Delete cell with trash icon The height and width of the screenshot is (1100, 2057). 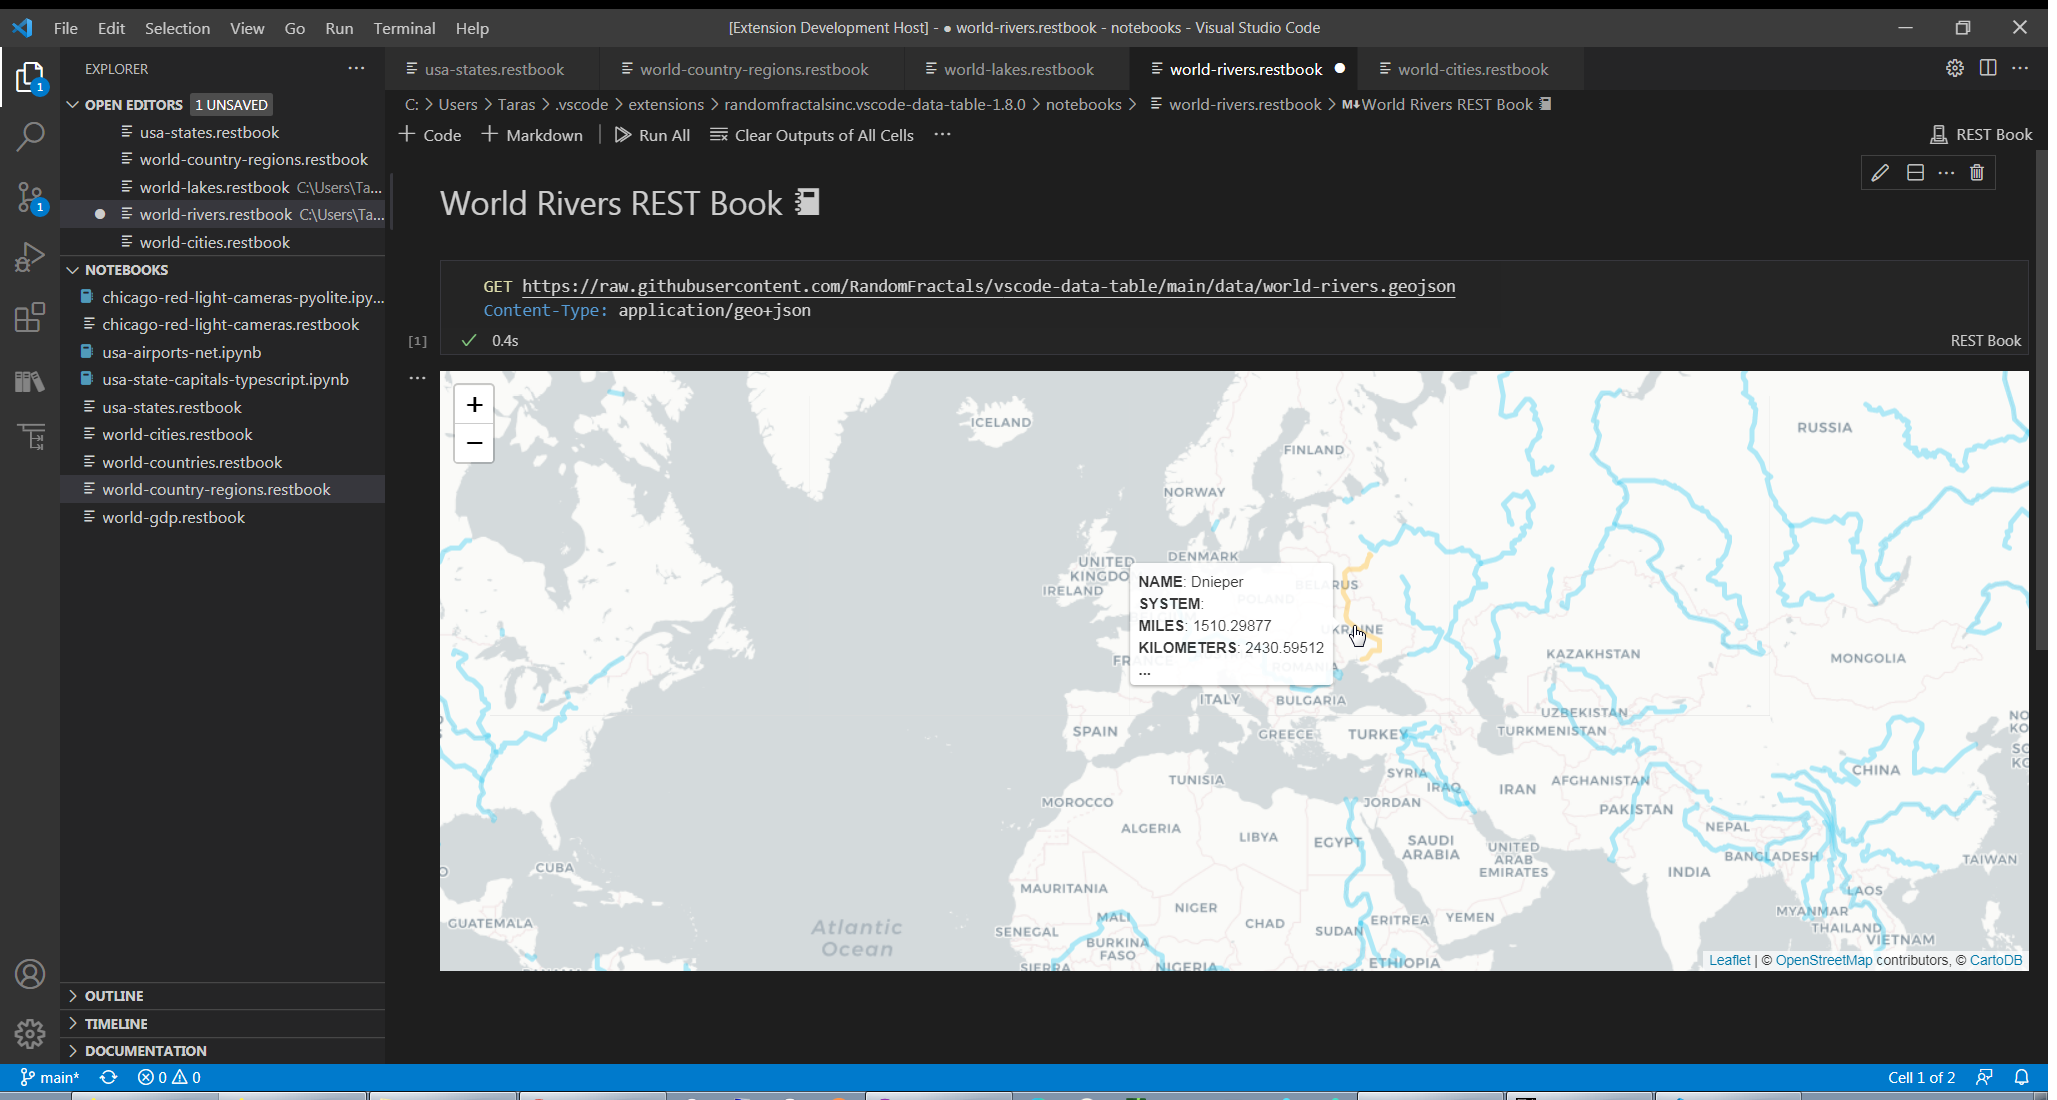point(1977,173)
